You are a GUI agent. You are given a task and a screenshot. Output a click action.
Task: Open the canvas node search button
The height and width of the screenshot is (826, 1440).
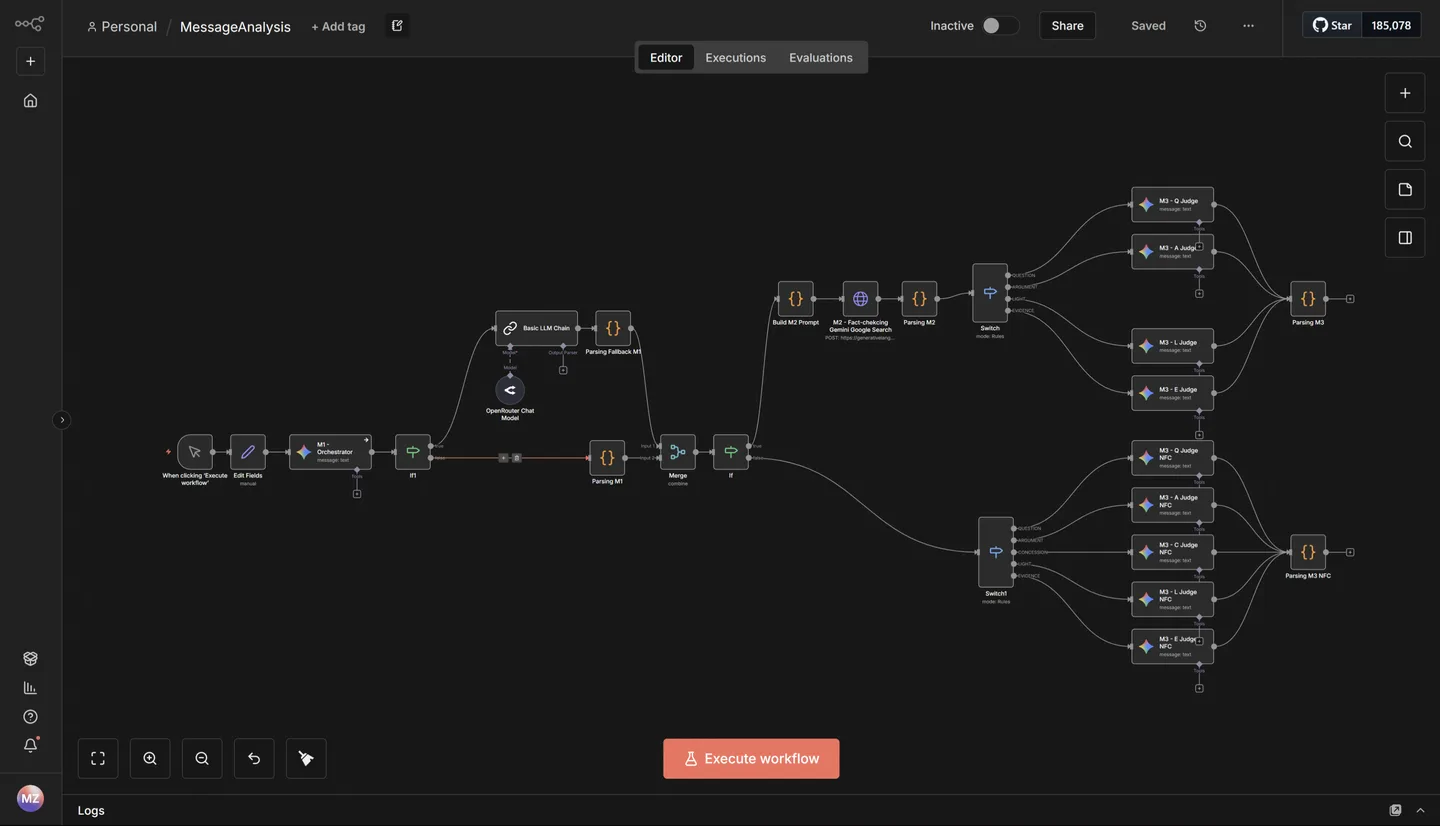click(x=1405, y=141)
